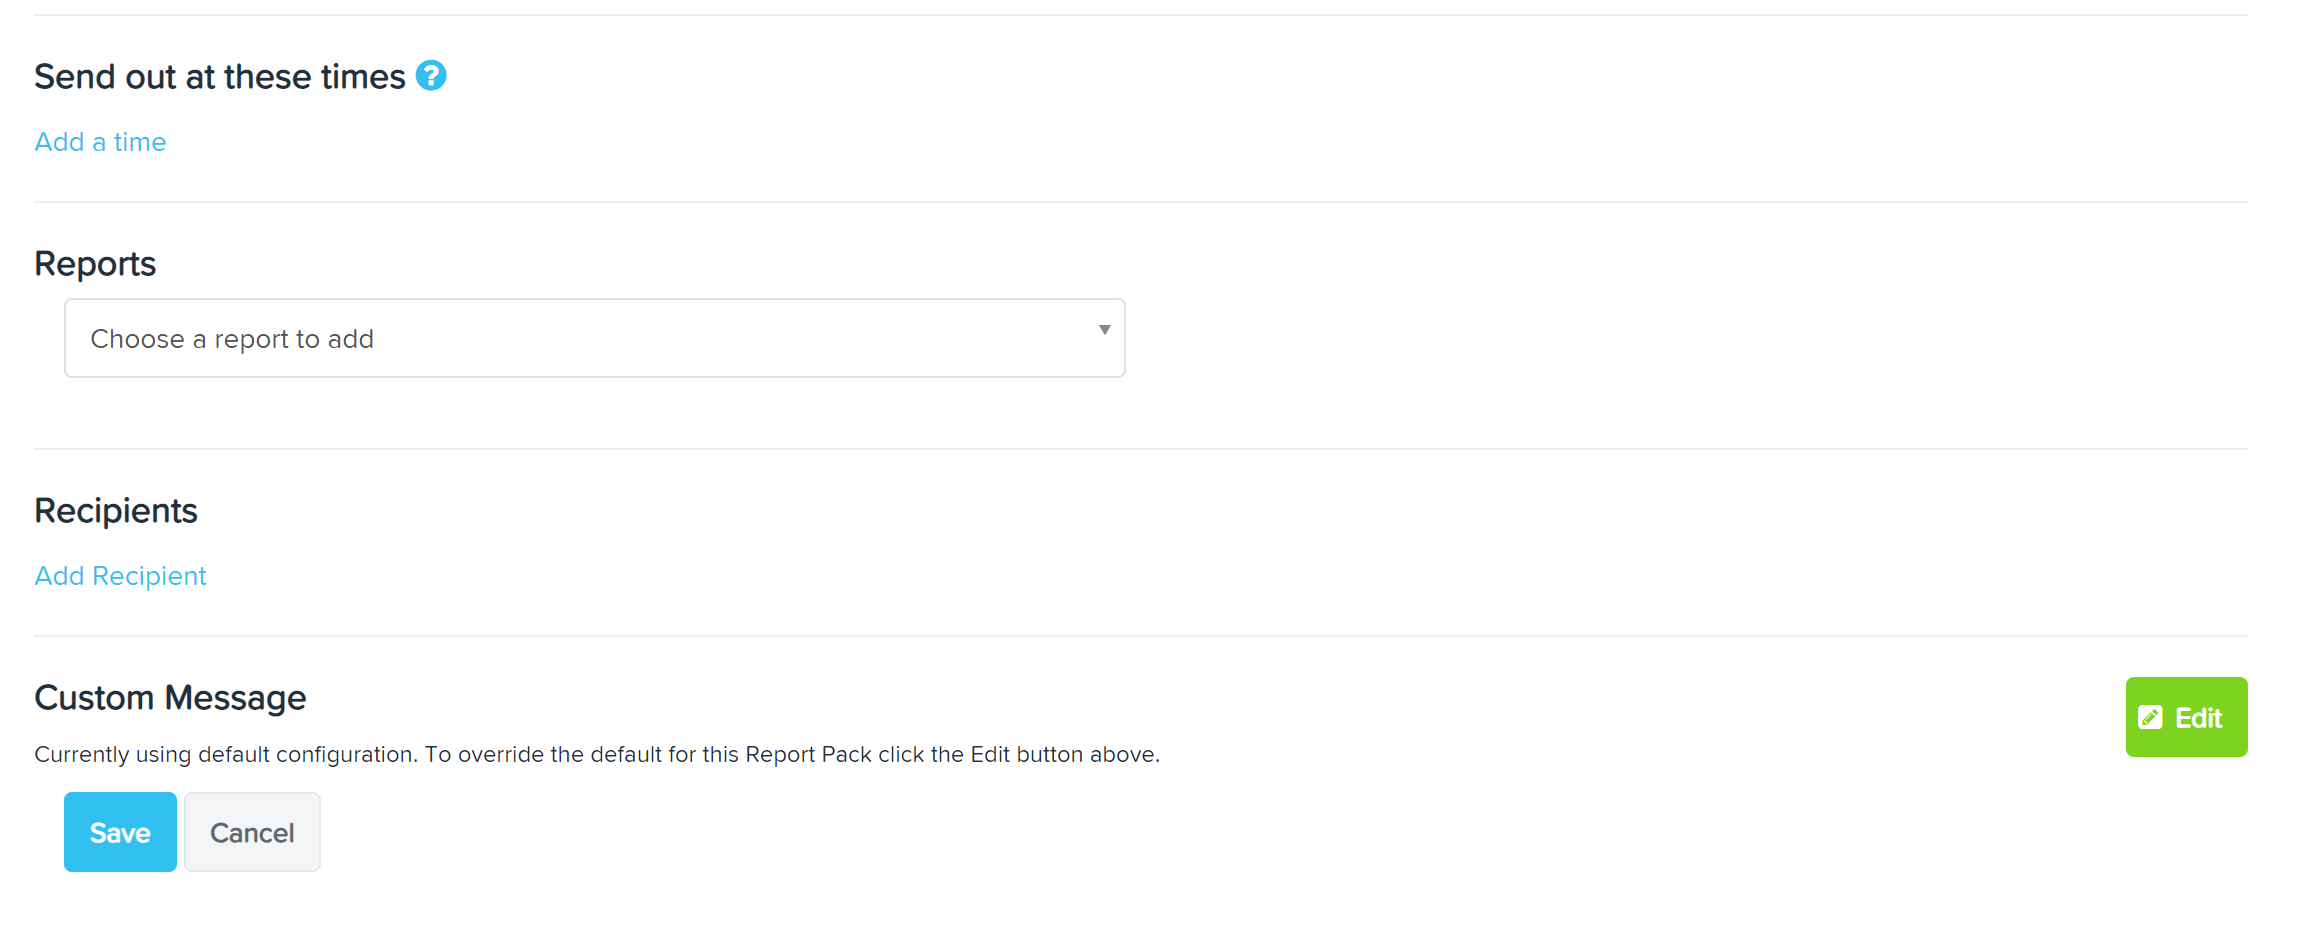Cancel editing the report pack
Image resolution: width=2299 pixels, height=926 pixels.
(252, 832)
